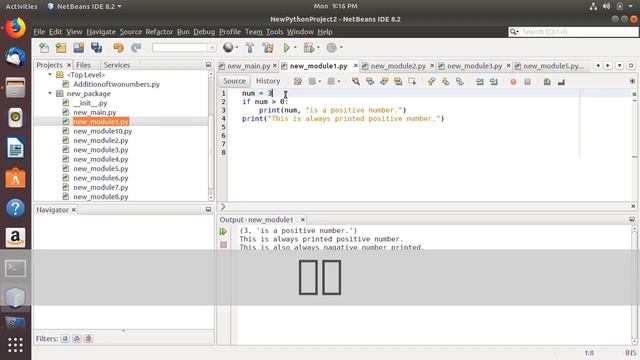
Task: Click the Debug Project toolbar icon
Action: click(x=309, y=48)
